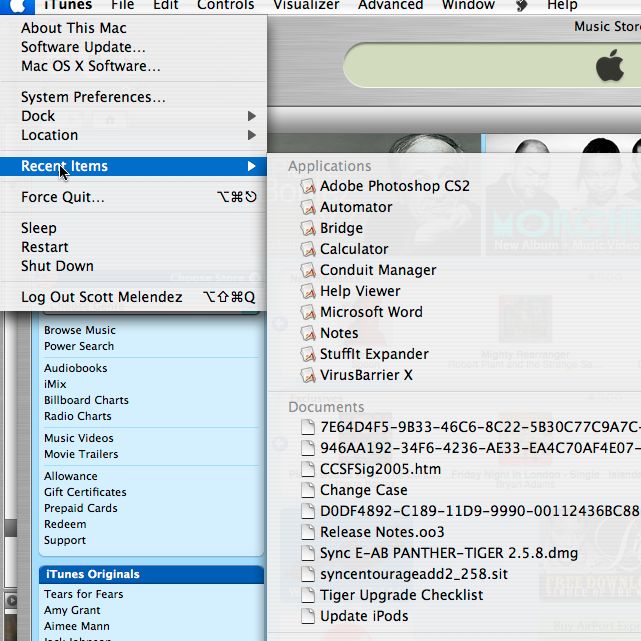This screenshot has height=641, width=641.
Task: Open Movie Trailers link
Action: click(81, 454)
